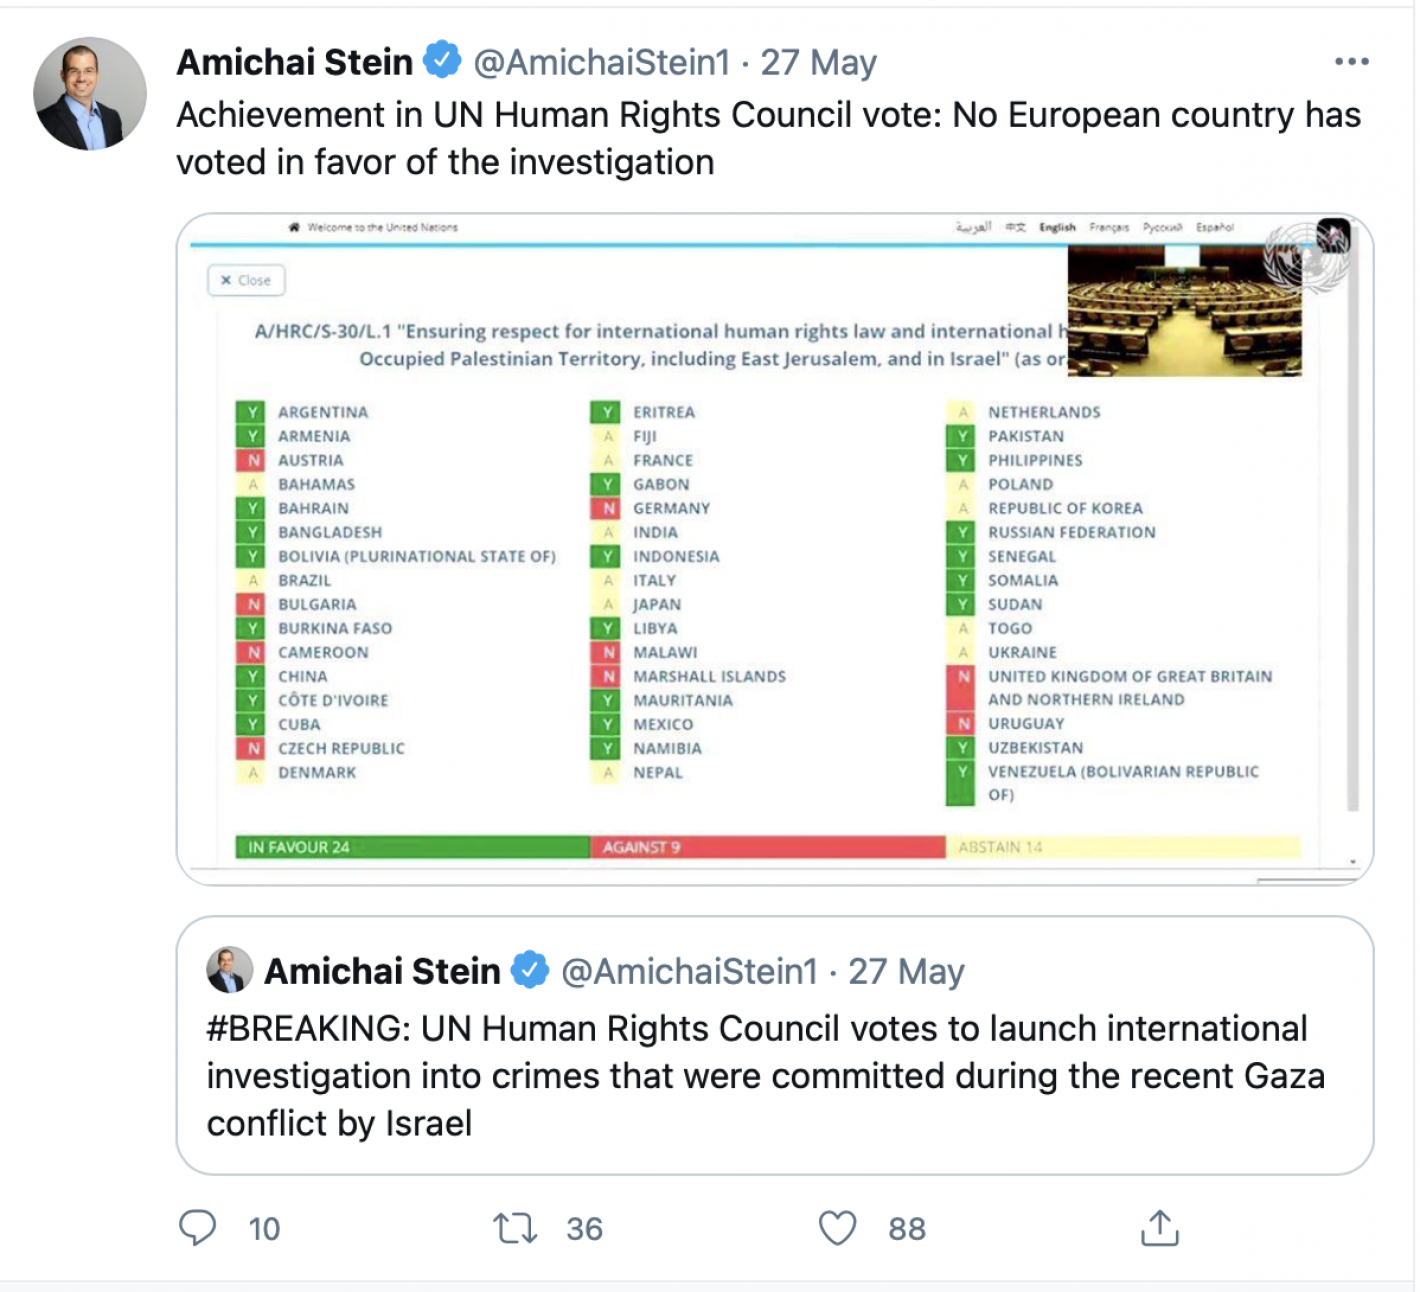Open the quoted #BREAKING tweet
1420x1292 pixels.
[x=775, y=1045]
